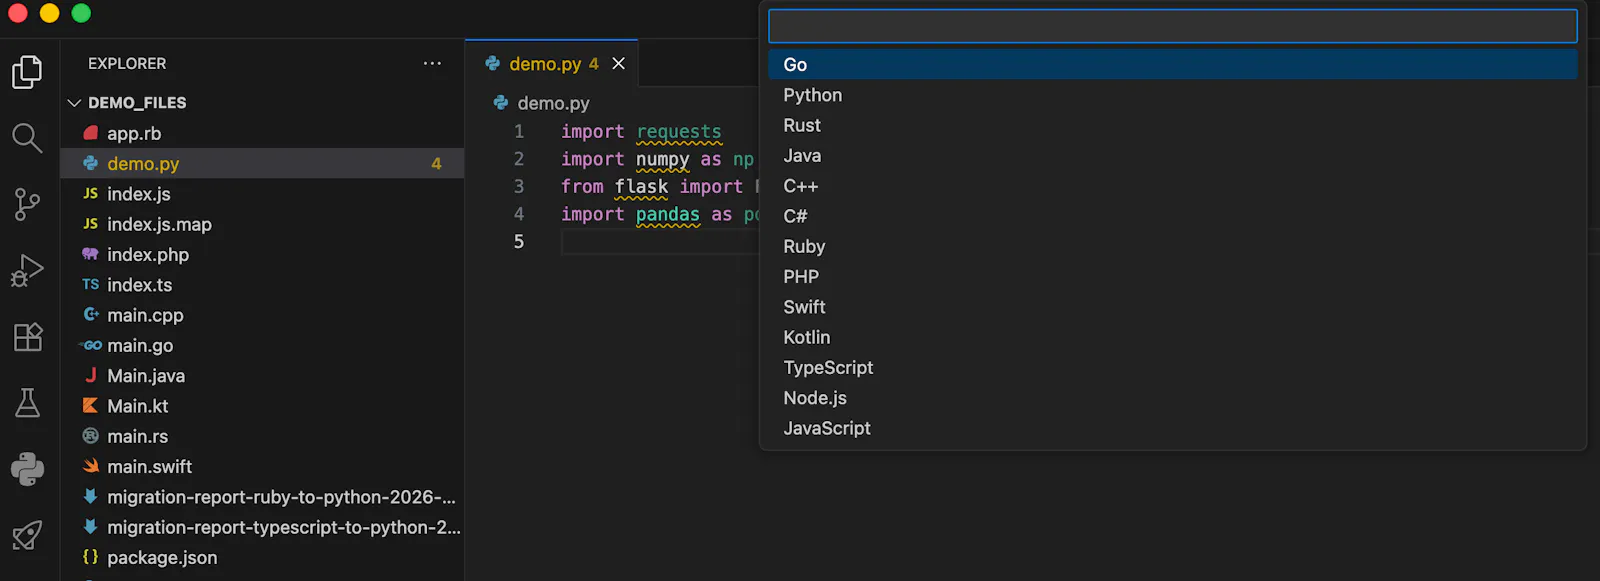This screenshot has height=581, width=1600.
Task: Select Rust in the language picker
Action: coord(1172,125)
